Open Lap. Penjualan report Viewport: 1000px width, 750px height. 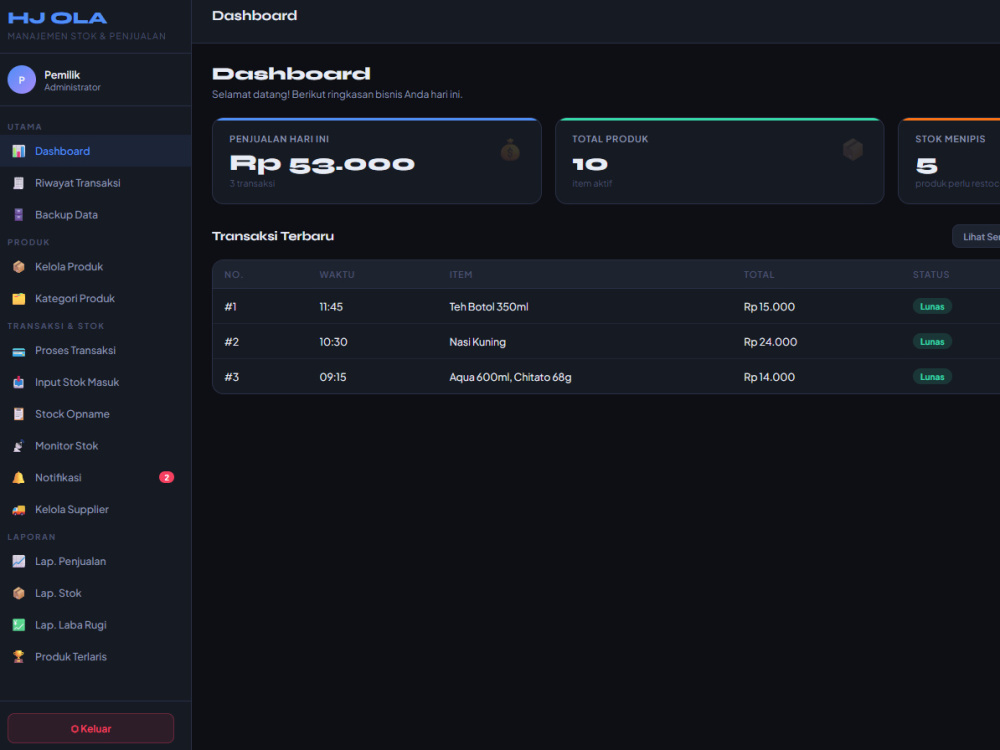tap(96, 561)
